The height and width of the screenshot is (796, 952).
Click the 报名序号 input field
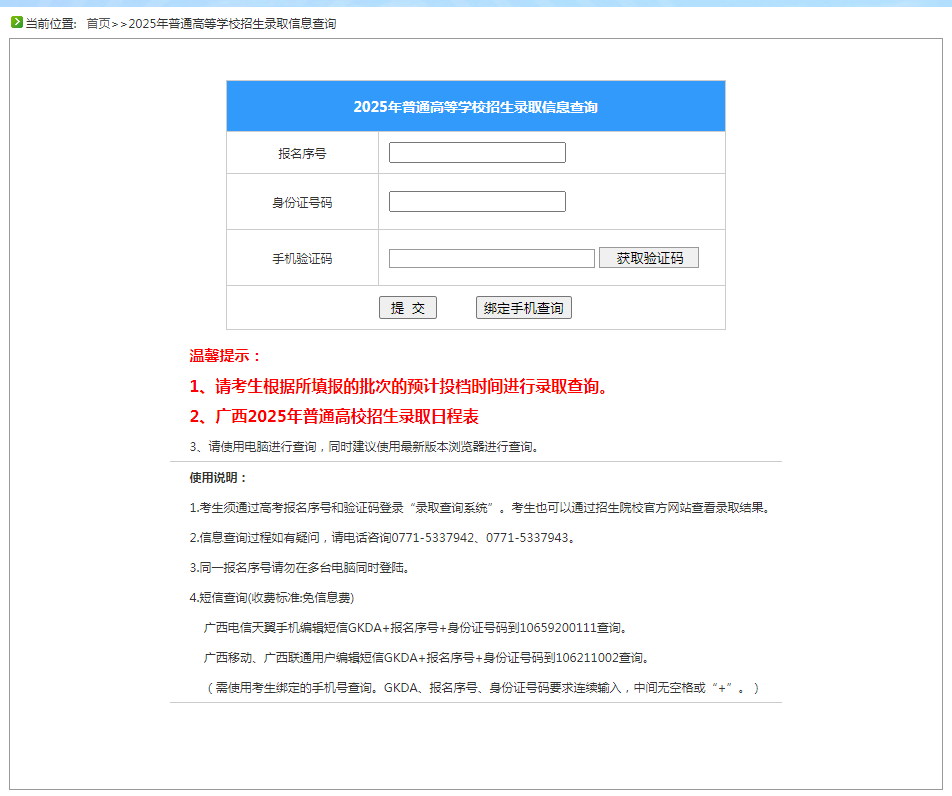[x=477, y=152]
